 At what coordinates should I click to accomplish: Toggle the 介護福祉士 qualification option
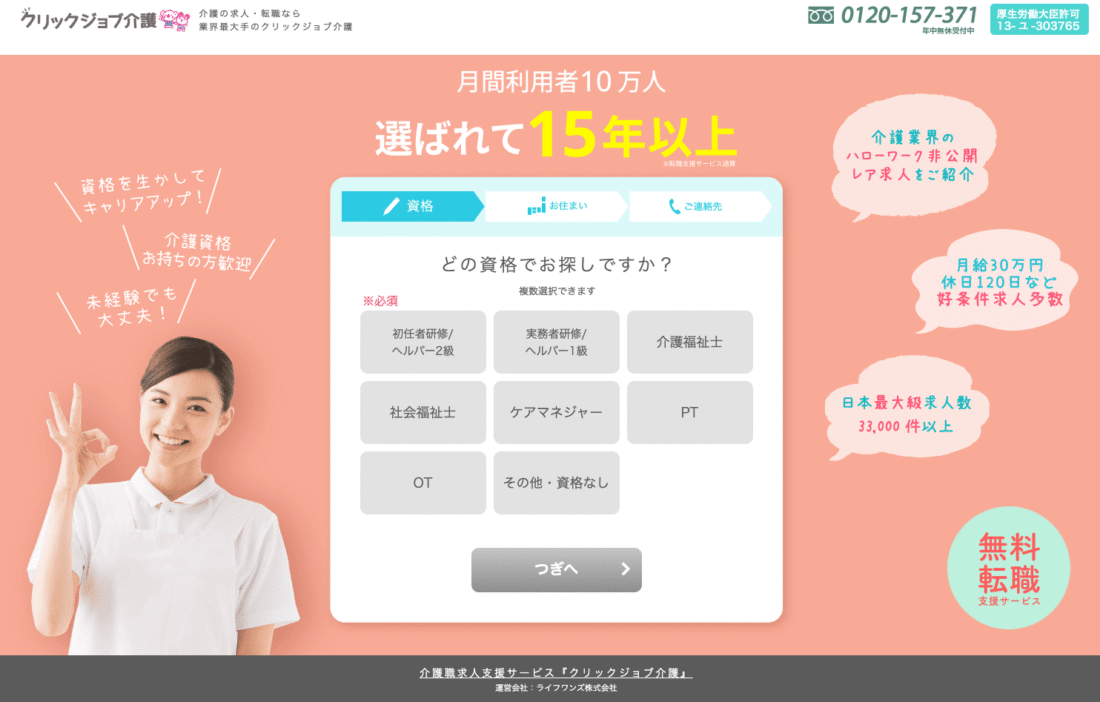click(690, 342)
